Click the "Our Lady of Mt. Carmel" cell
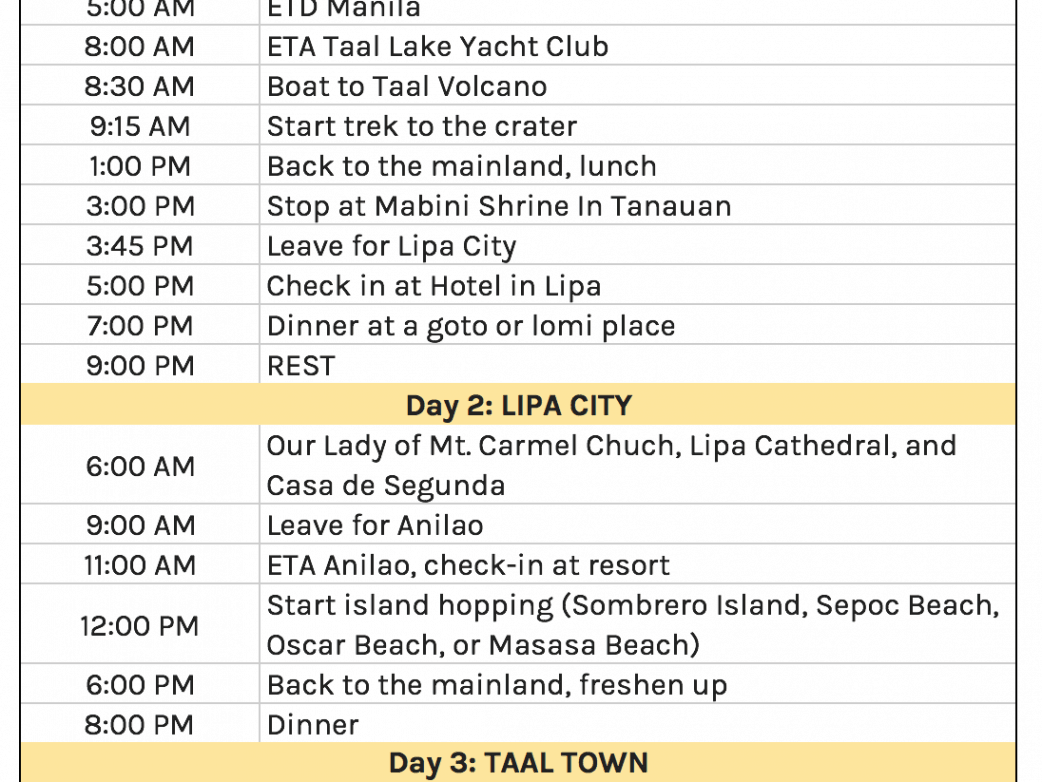Viewport: 1042px width, 782px height. click(x=610, y=466)
